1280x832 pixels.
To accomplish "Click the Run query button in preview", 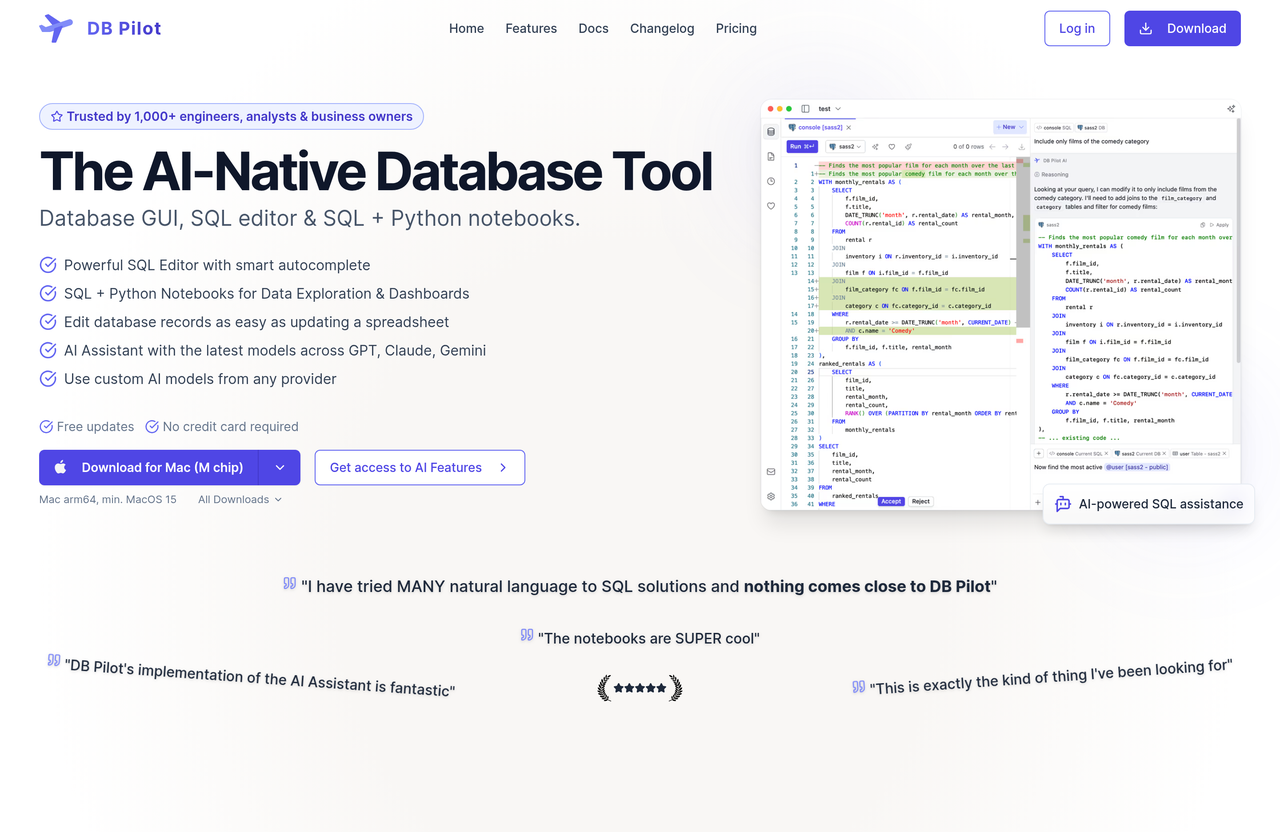I will 802,147.
